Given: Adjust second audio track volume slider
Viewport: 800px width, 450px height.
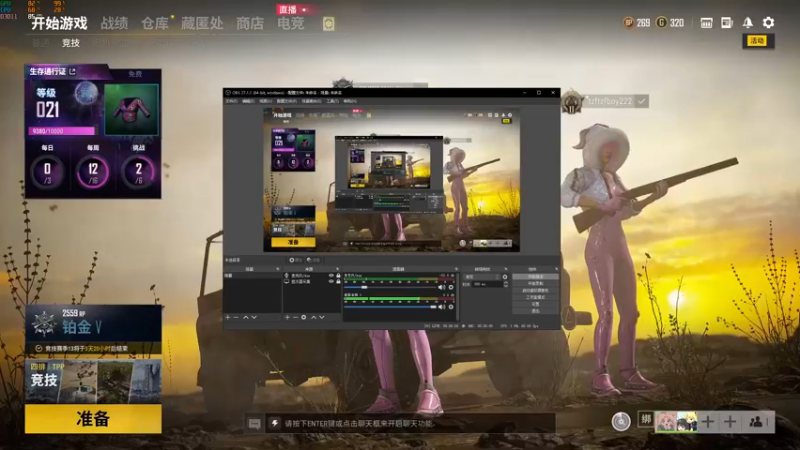Looking at the screenshot, I should point(390,307).
